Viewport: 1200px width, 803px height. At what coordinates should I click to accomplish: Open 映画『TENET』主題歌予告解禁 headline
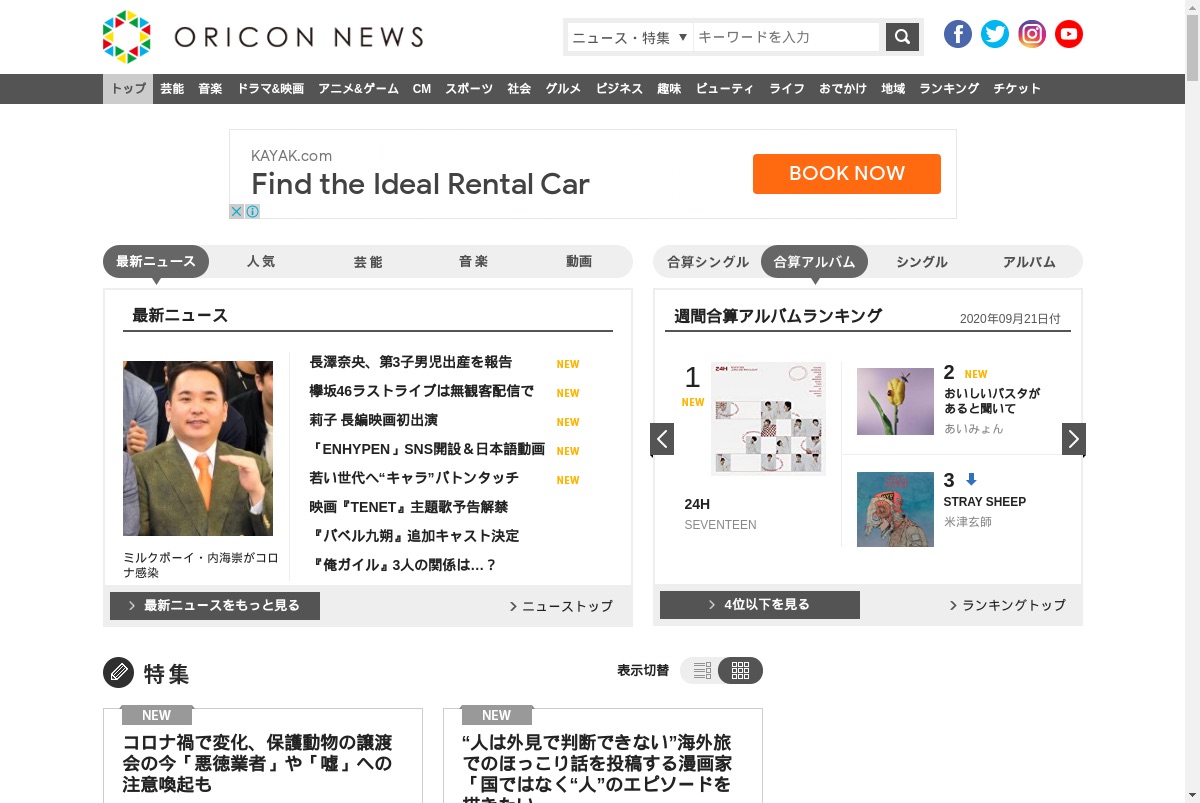[x=409, y=507]
